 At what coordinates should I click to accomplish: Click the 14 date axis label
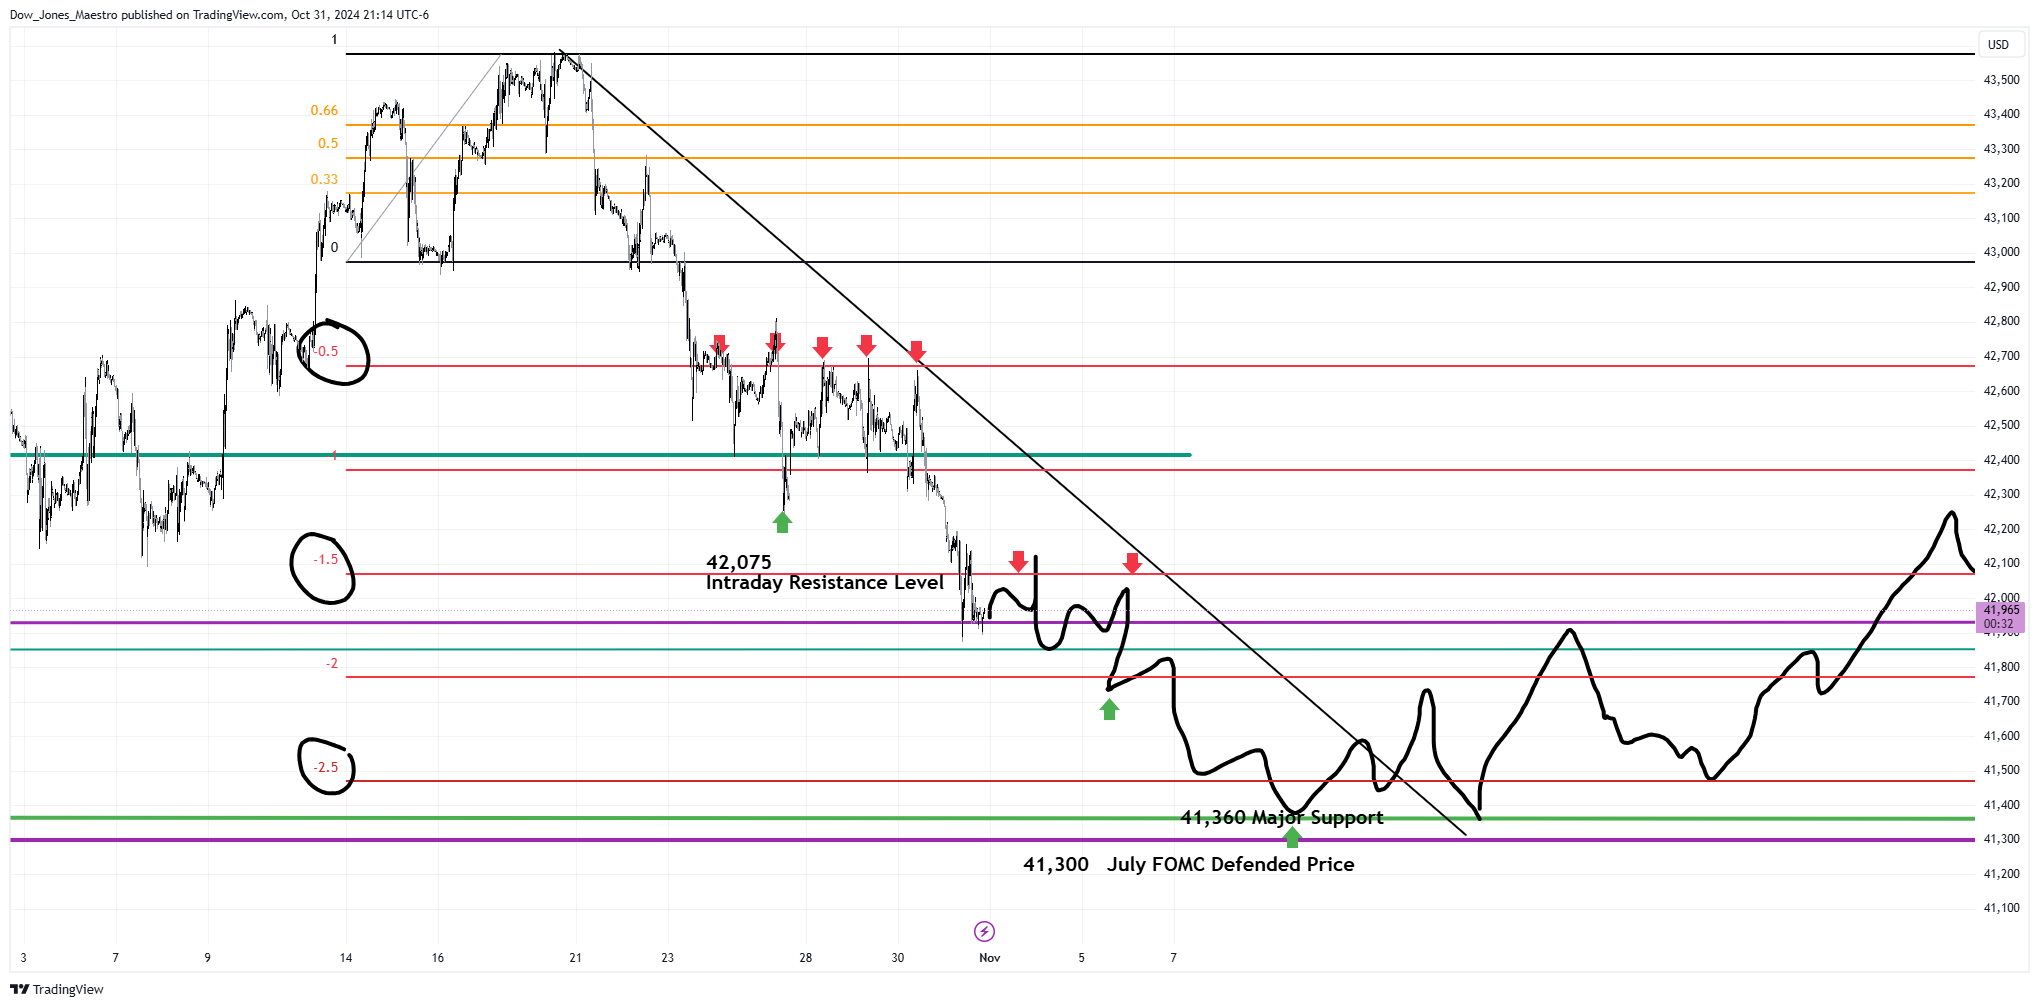pyautogui.click(x=346, y=958)
